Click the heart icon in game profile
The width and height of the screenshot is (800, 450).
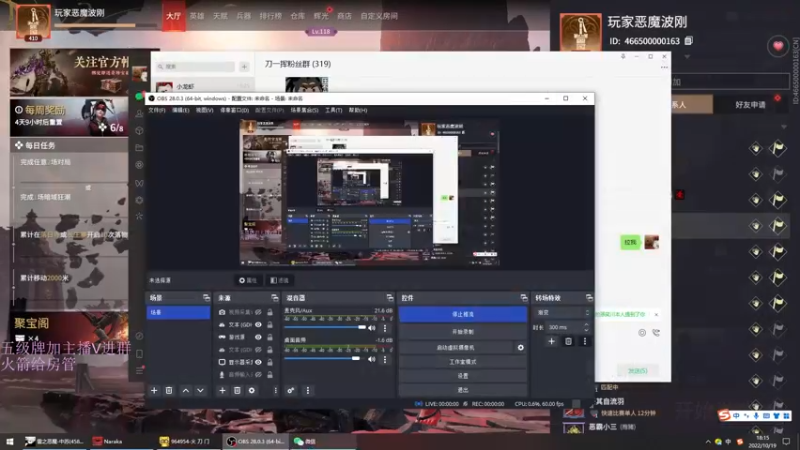point(778,46)
